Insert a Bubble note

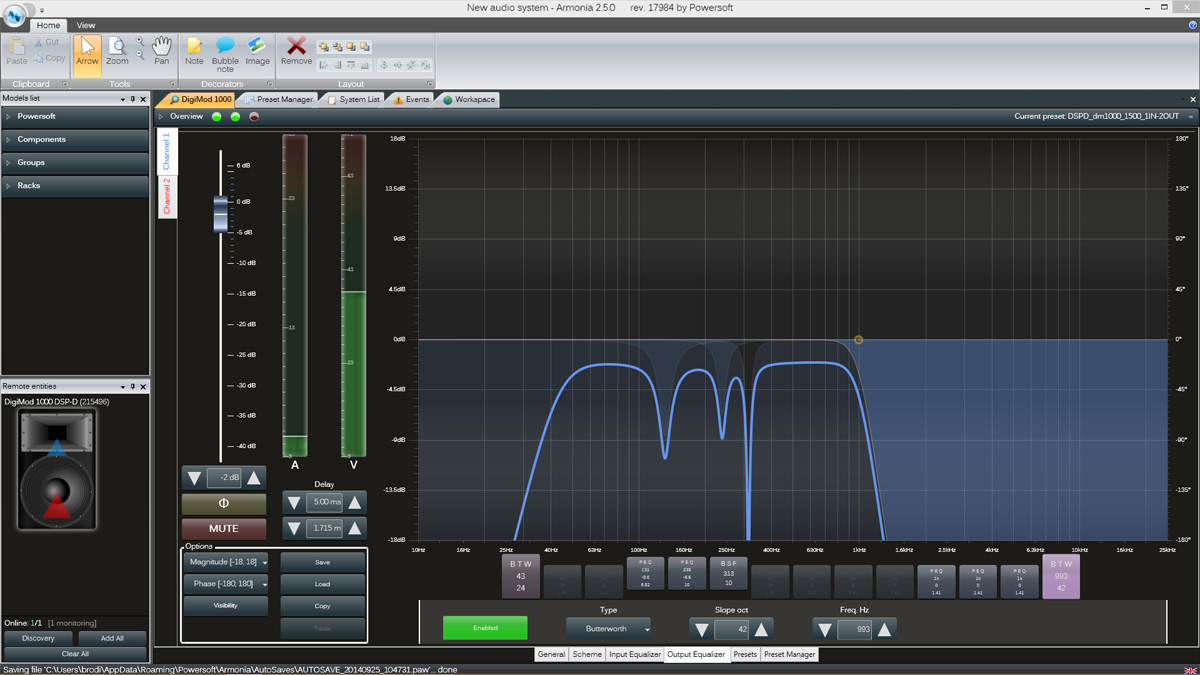(x=225, y=54)
